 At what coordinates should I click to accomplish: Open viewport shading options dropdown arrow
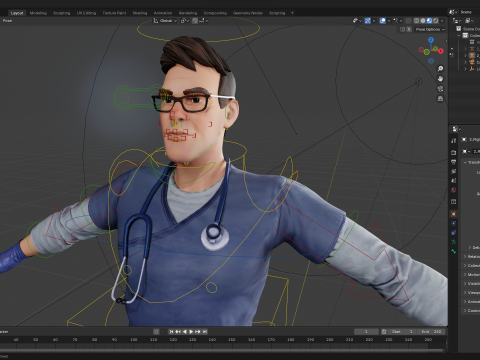(x=442, y=21)
